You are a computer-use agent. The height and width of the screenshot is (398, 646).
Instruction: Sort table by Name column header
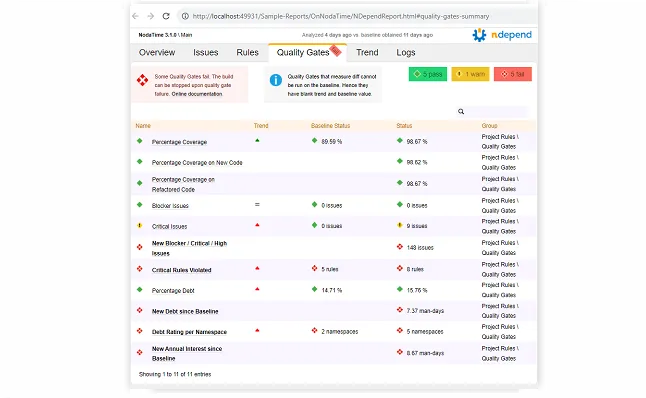tap(143, 126)
